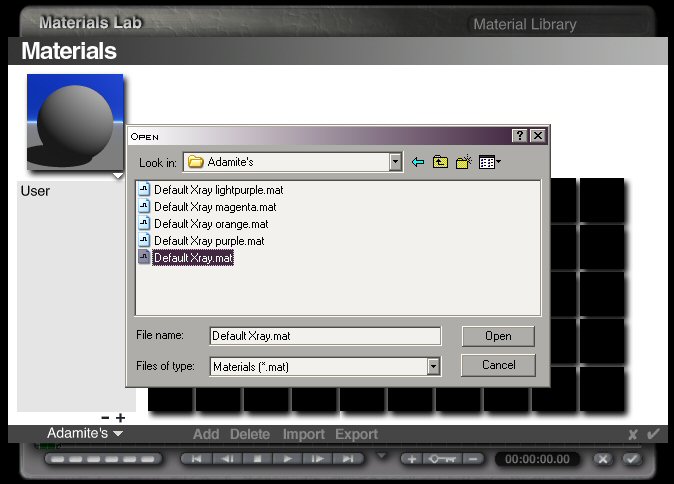
Task: Create a new folder in Open dialog
Action: point(464,162)
